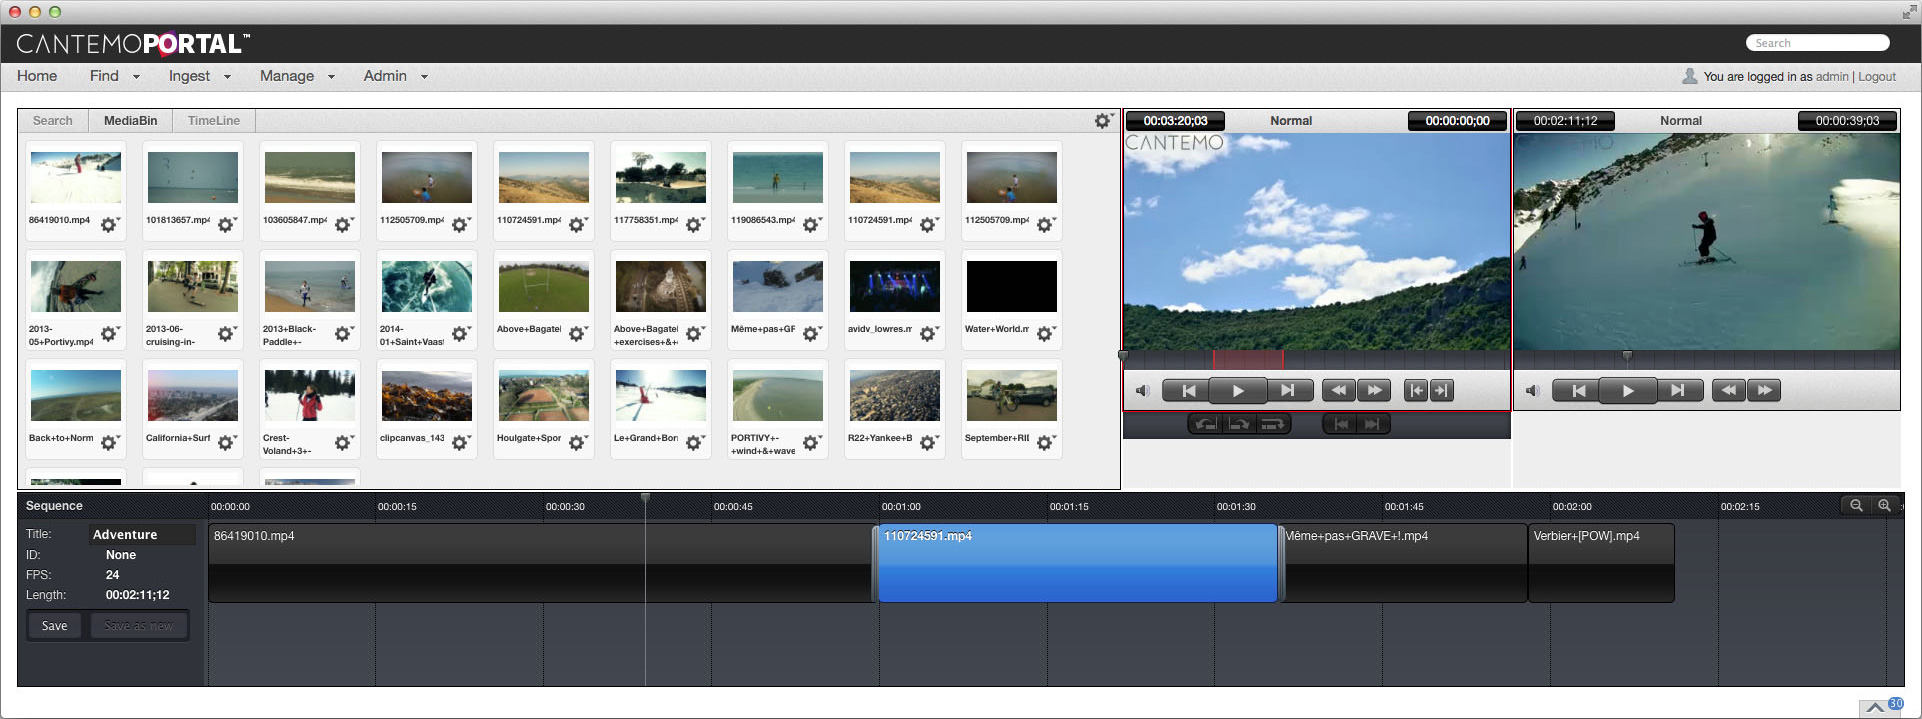Edit the sequence Title field Adventure

click(x=142, y=535)
